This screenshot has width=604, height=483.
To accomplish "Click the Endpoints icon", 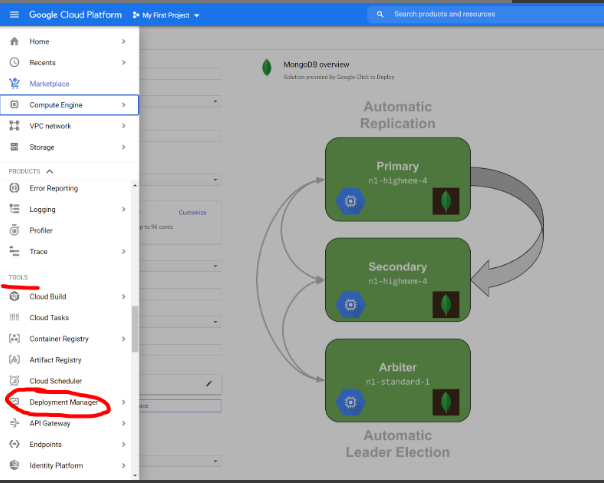I will [14, 444].
